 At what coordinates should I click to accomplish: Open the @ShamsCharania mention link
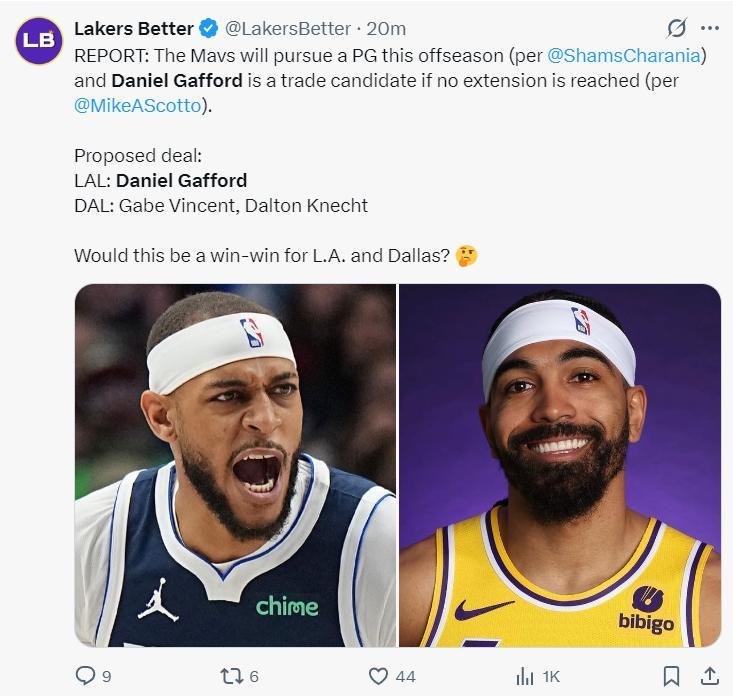tap(632, 54)
